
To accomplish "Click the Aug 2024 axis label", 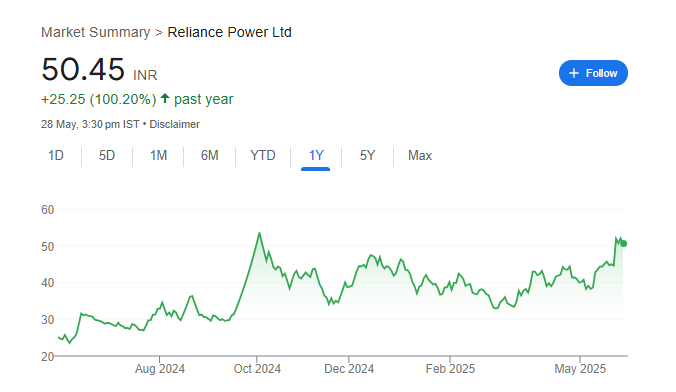I will 160,369.
